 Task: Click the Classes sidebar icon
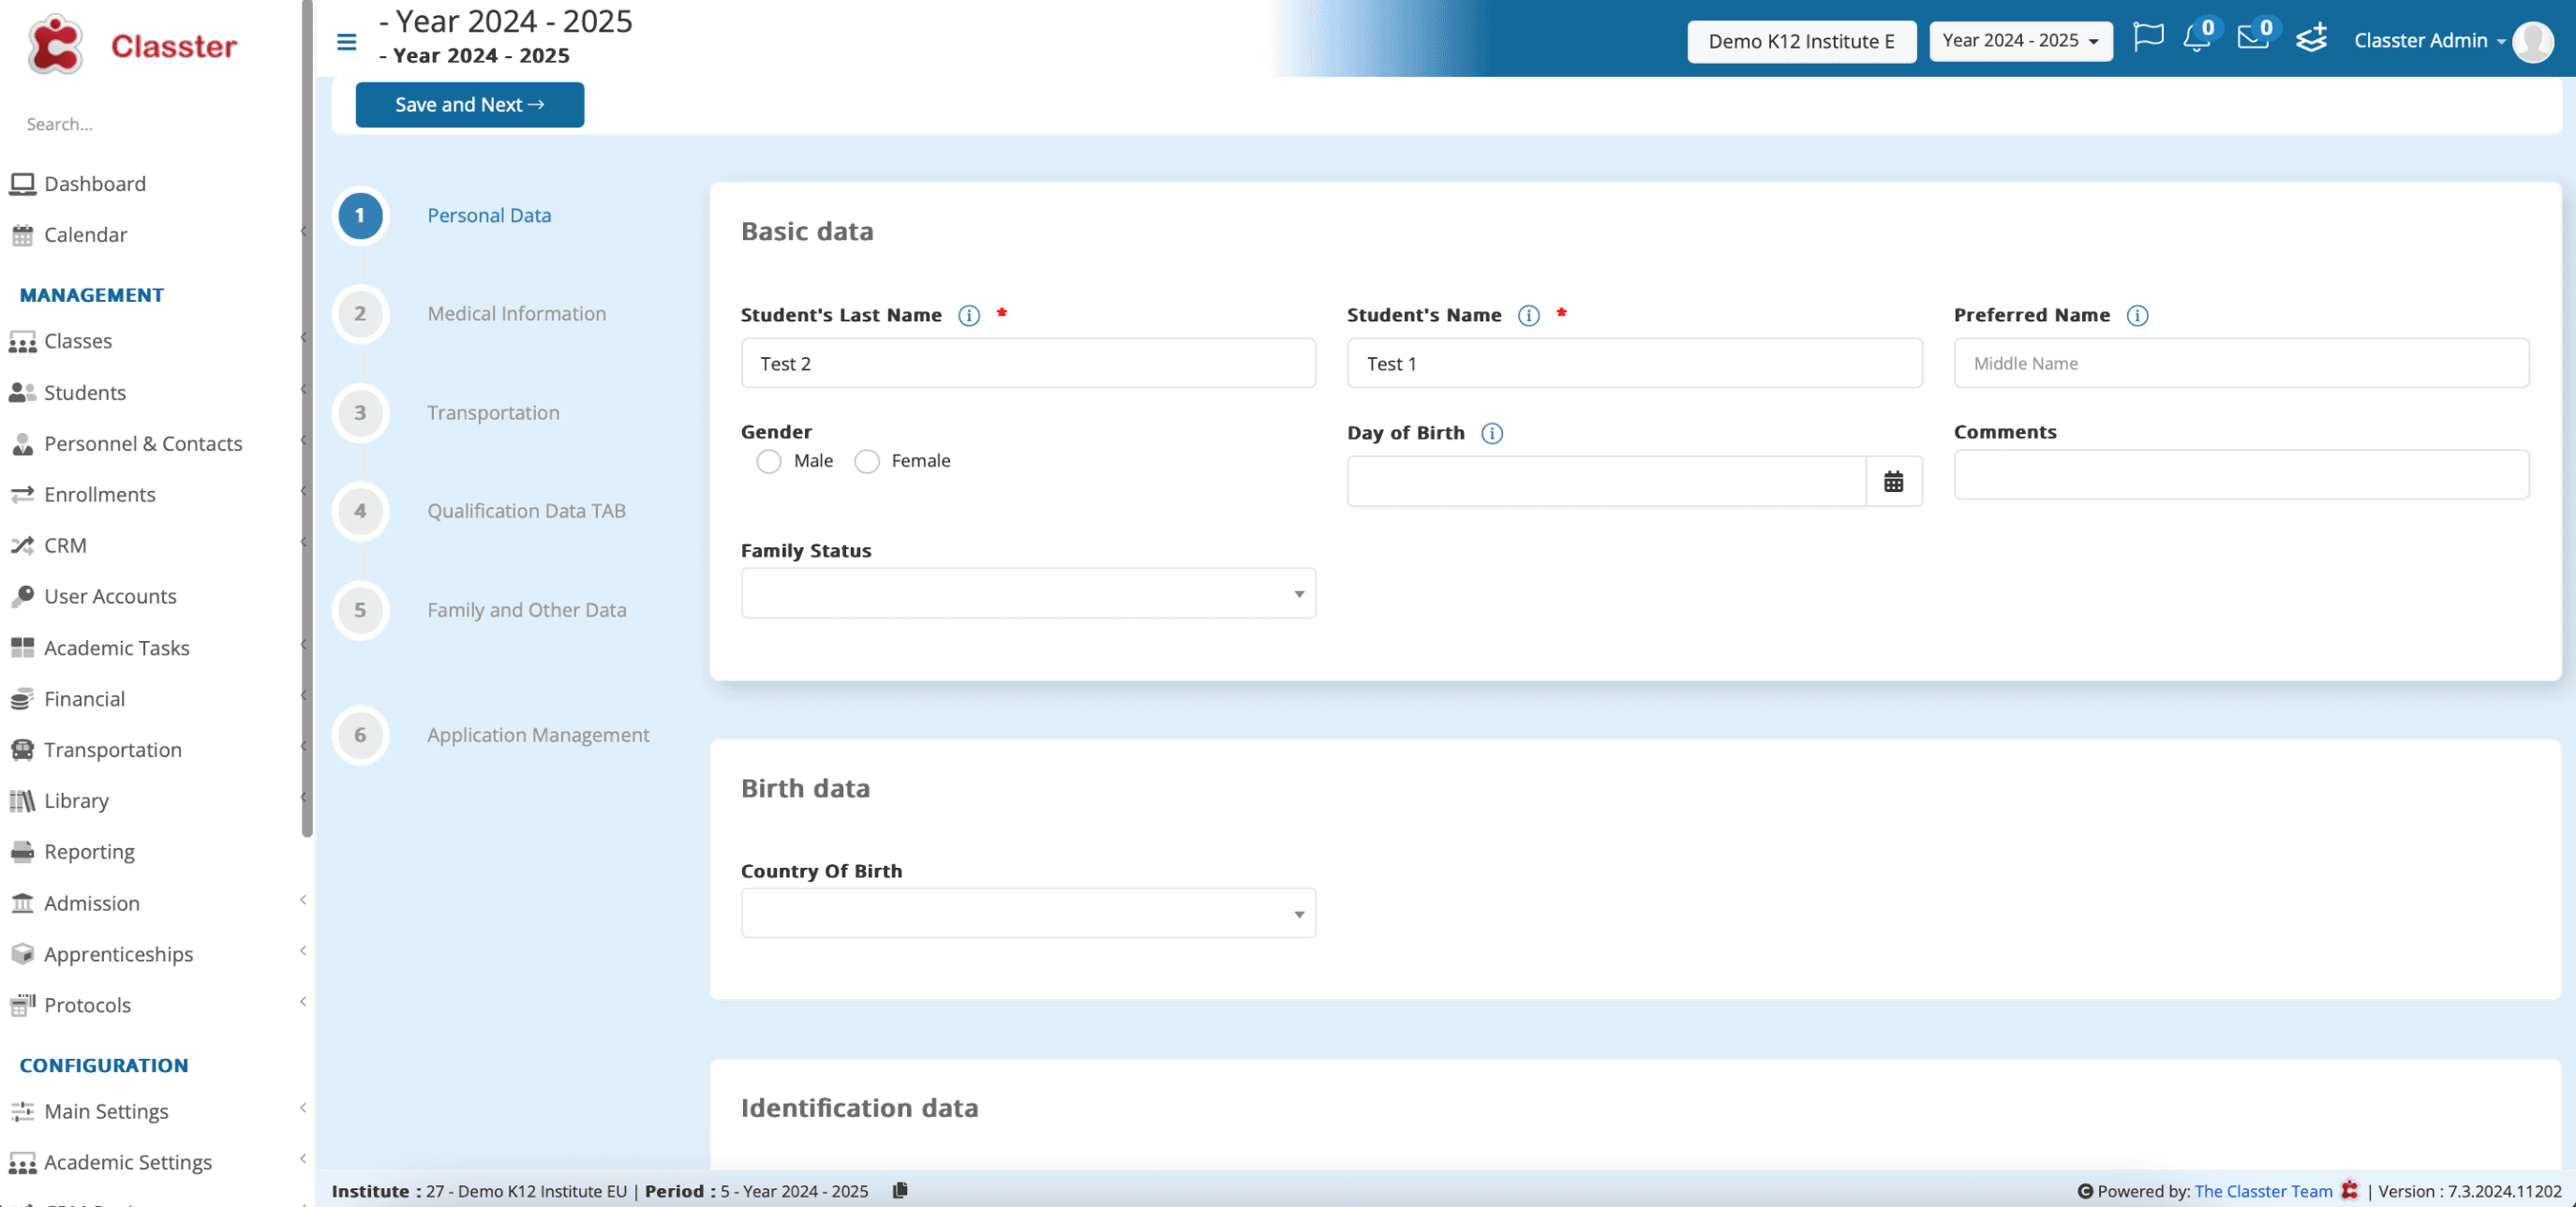click(22, 342)
